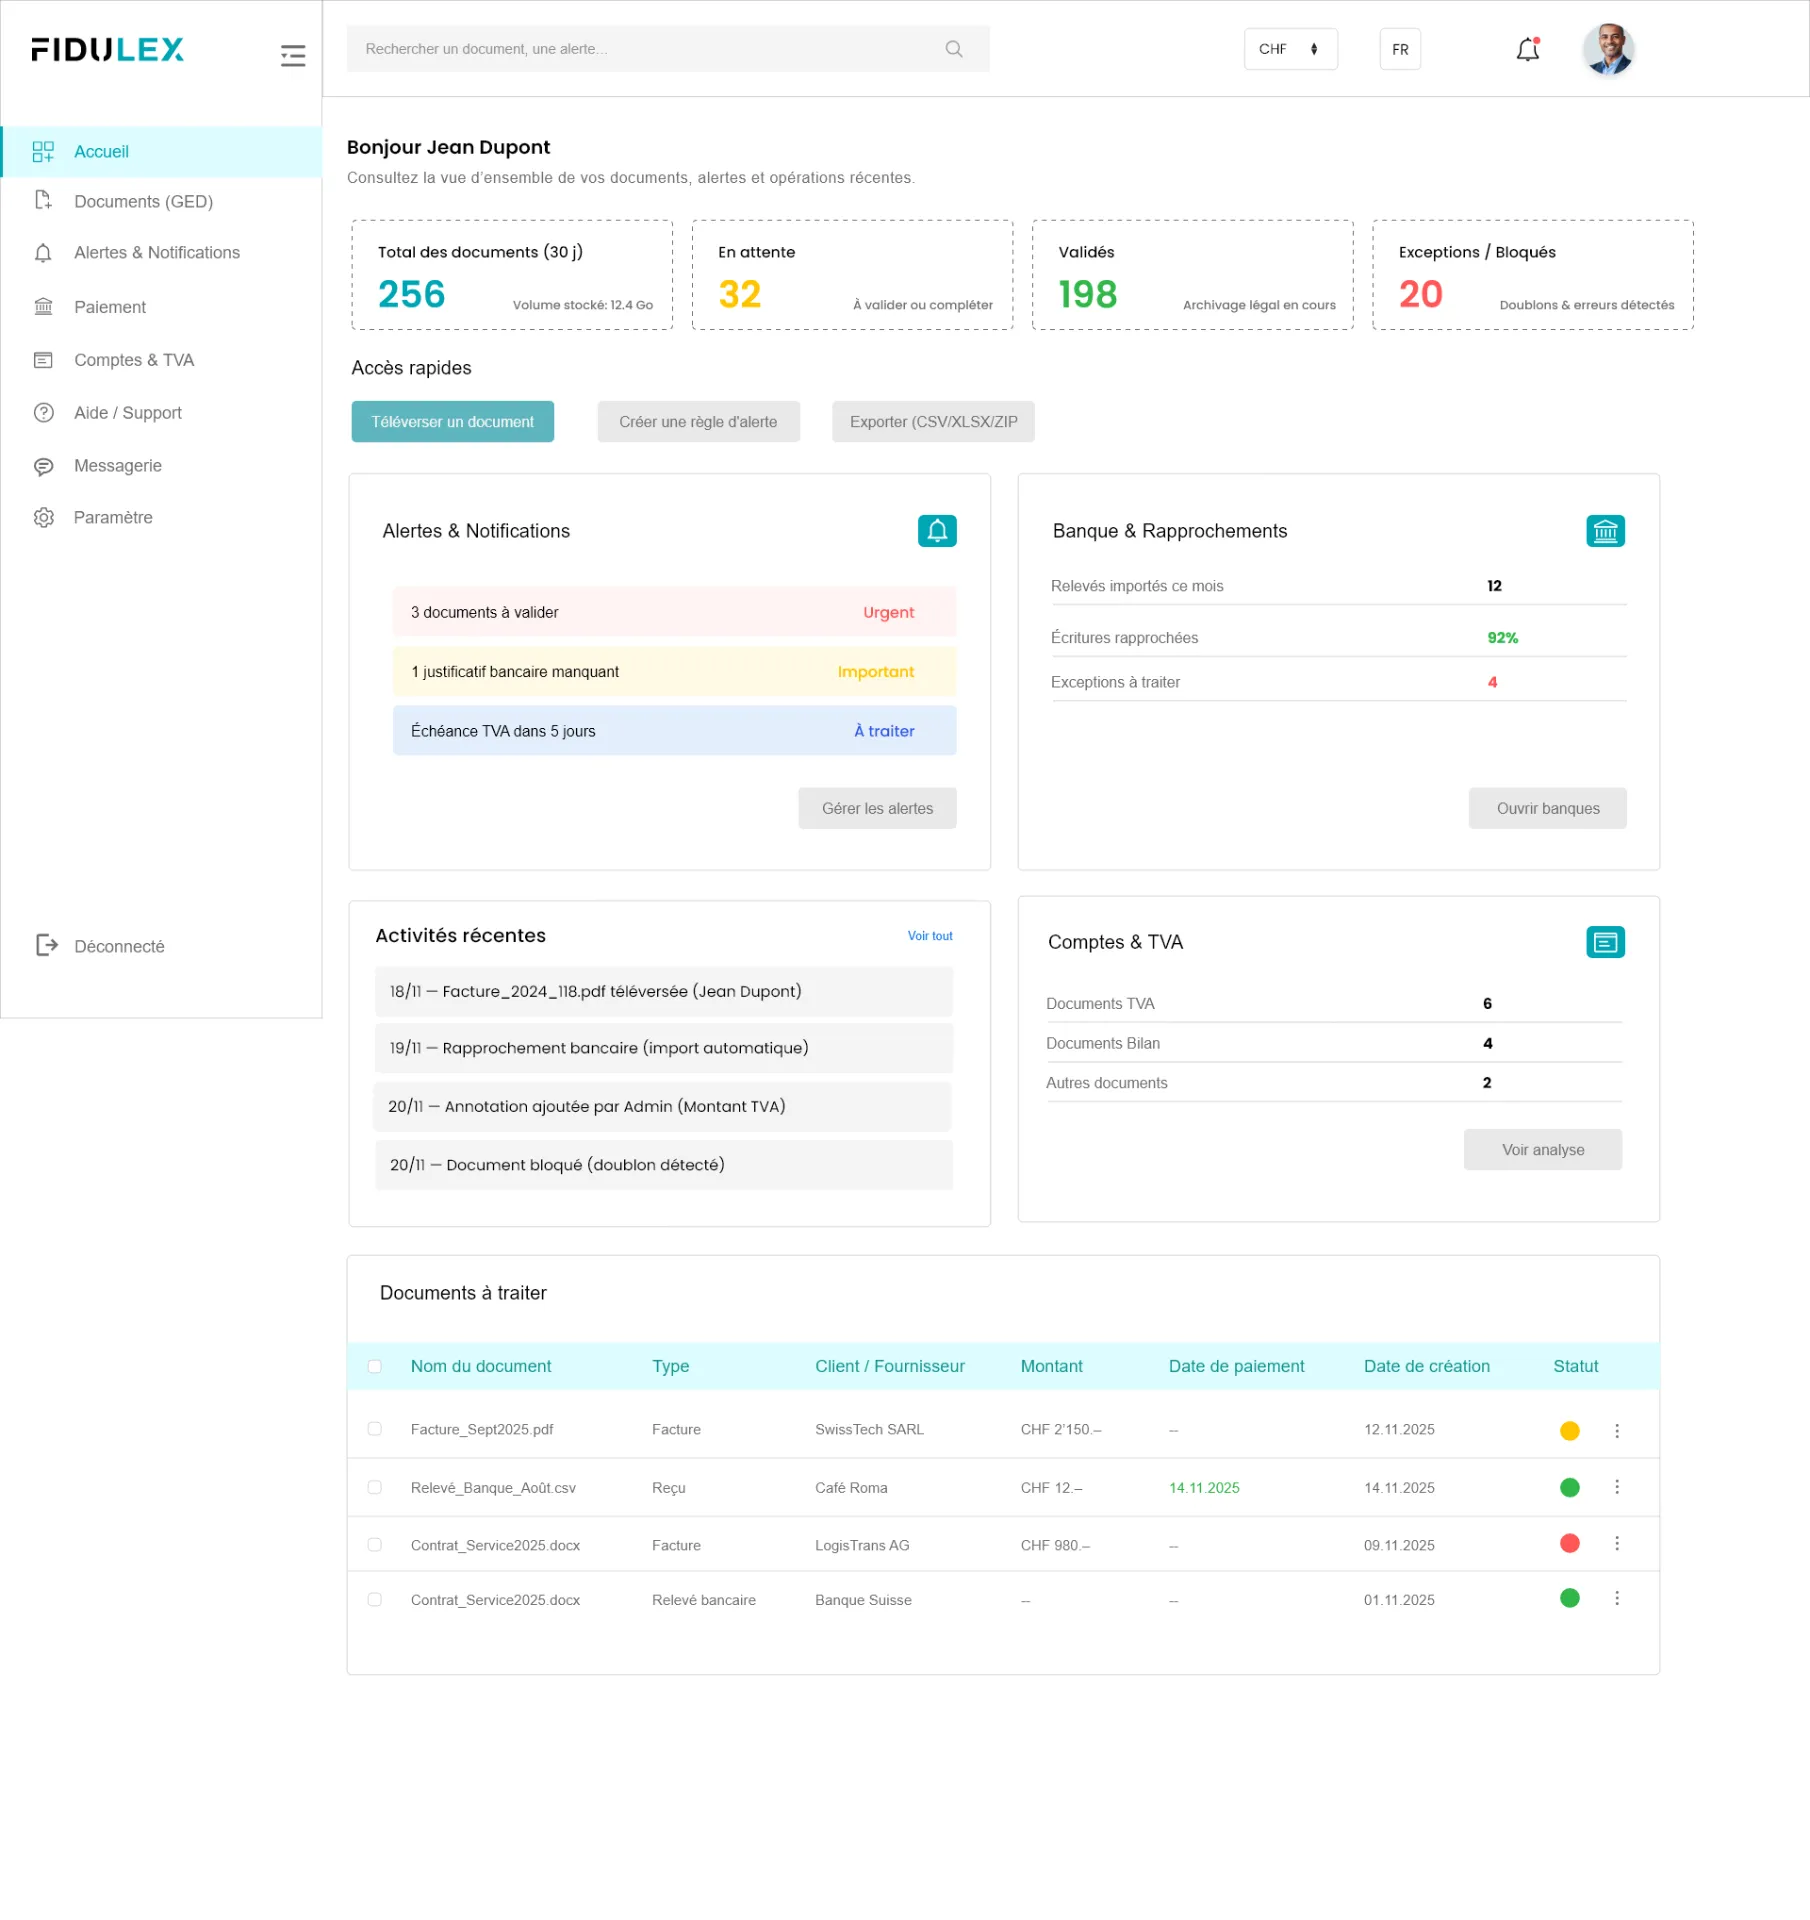
Task: Click the ledger icon in Comptes & TVA card
Action: point(1604,942)
